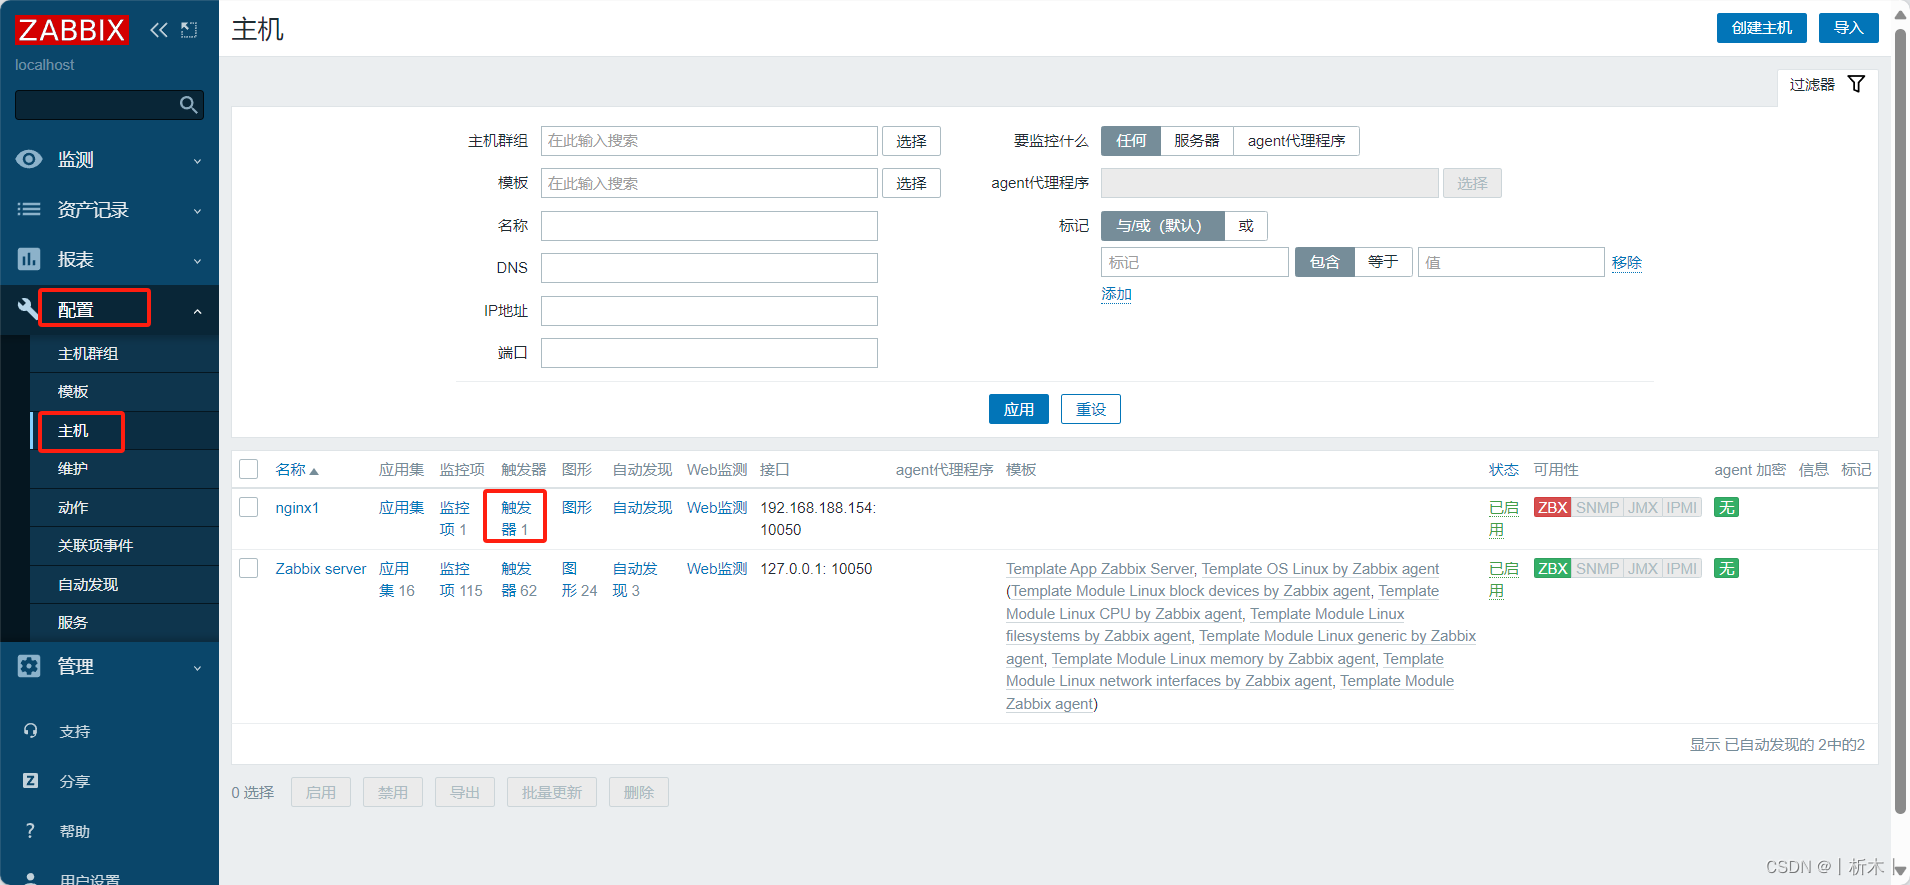Image resolution: width=1910 pixels, height=885 pixels.
Task: Open 选择 for 主机群组
Action: point(911,141)
